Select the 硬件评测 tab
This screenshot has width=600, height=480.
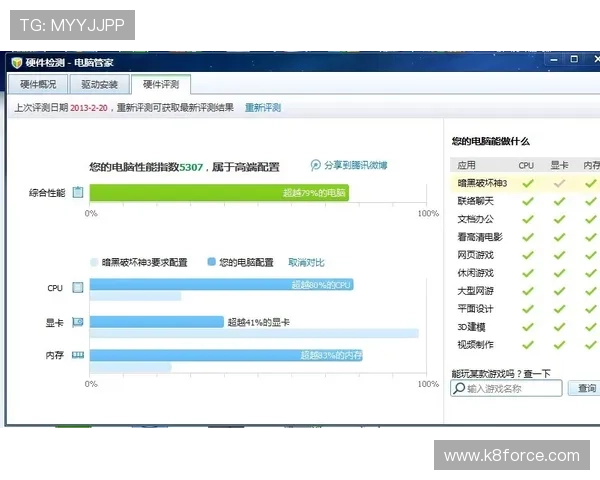click(x=161, y=84)
